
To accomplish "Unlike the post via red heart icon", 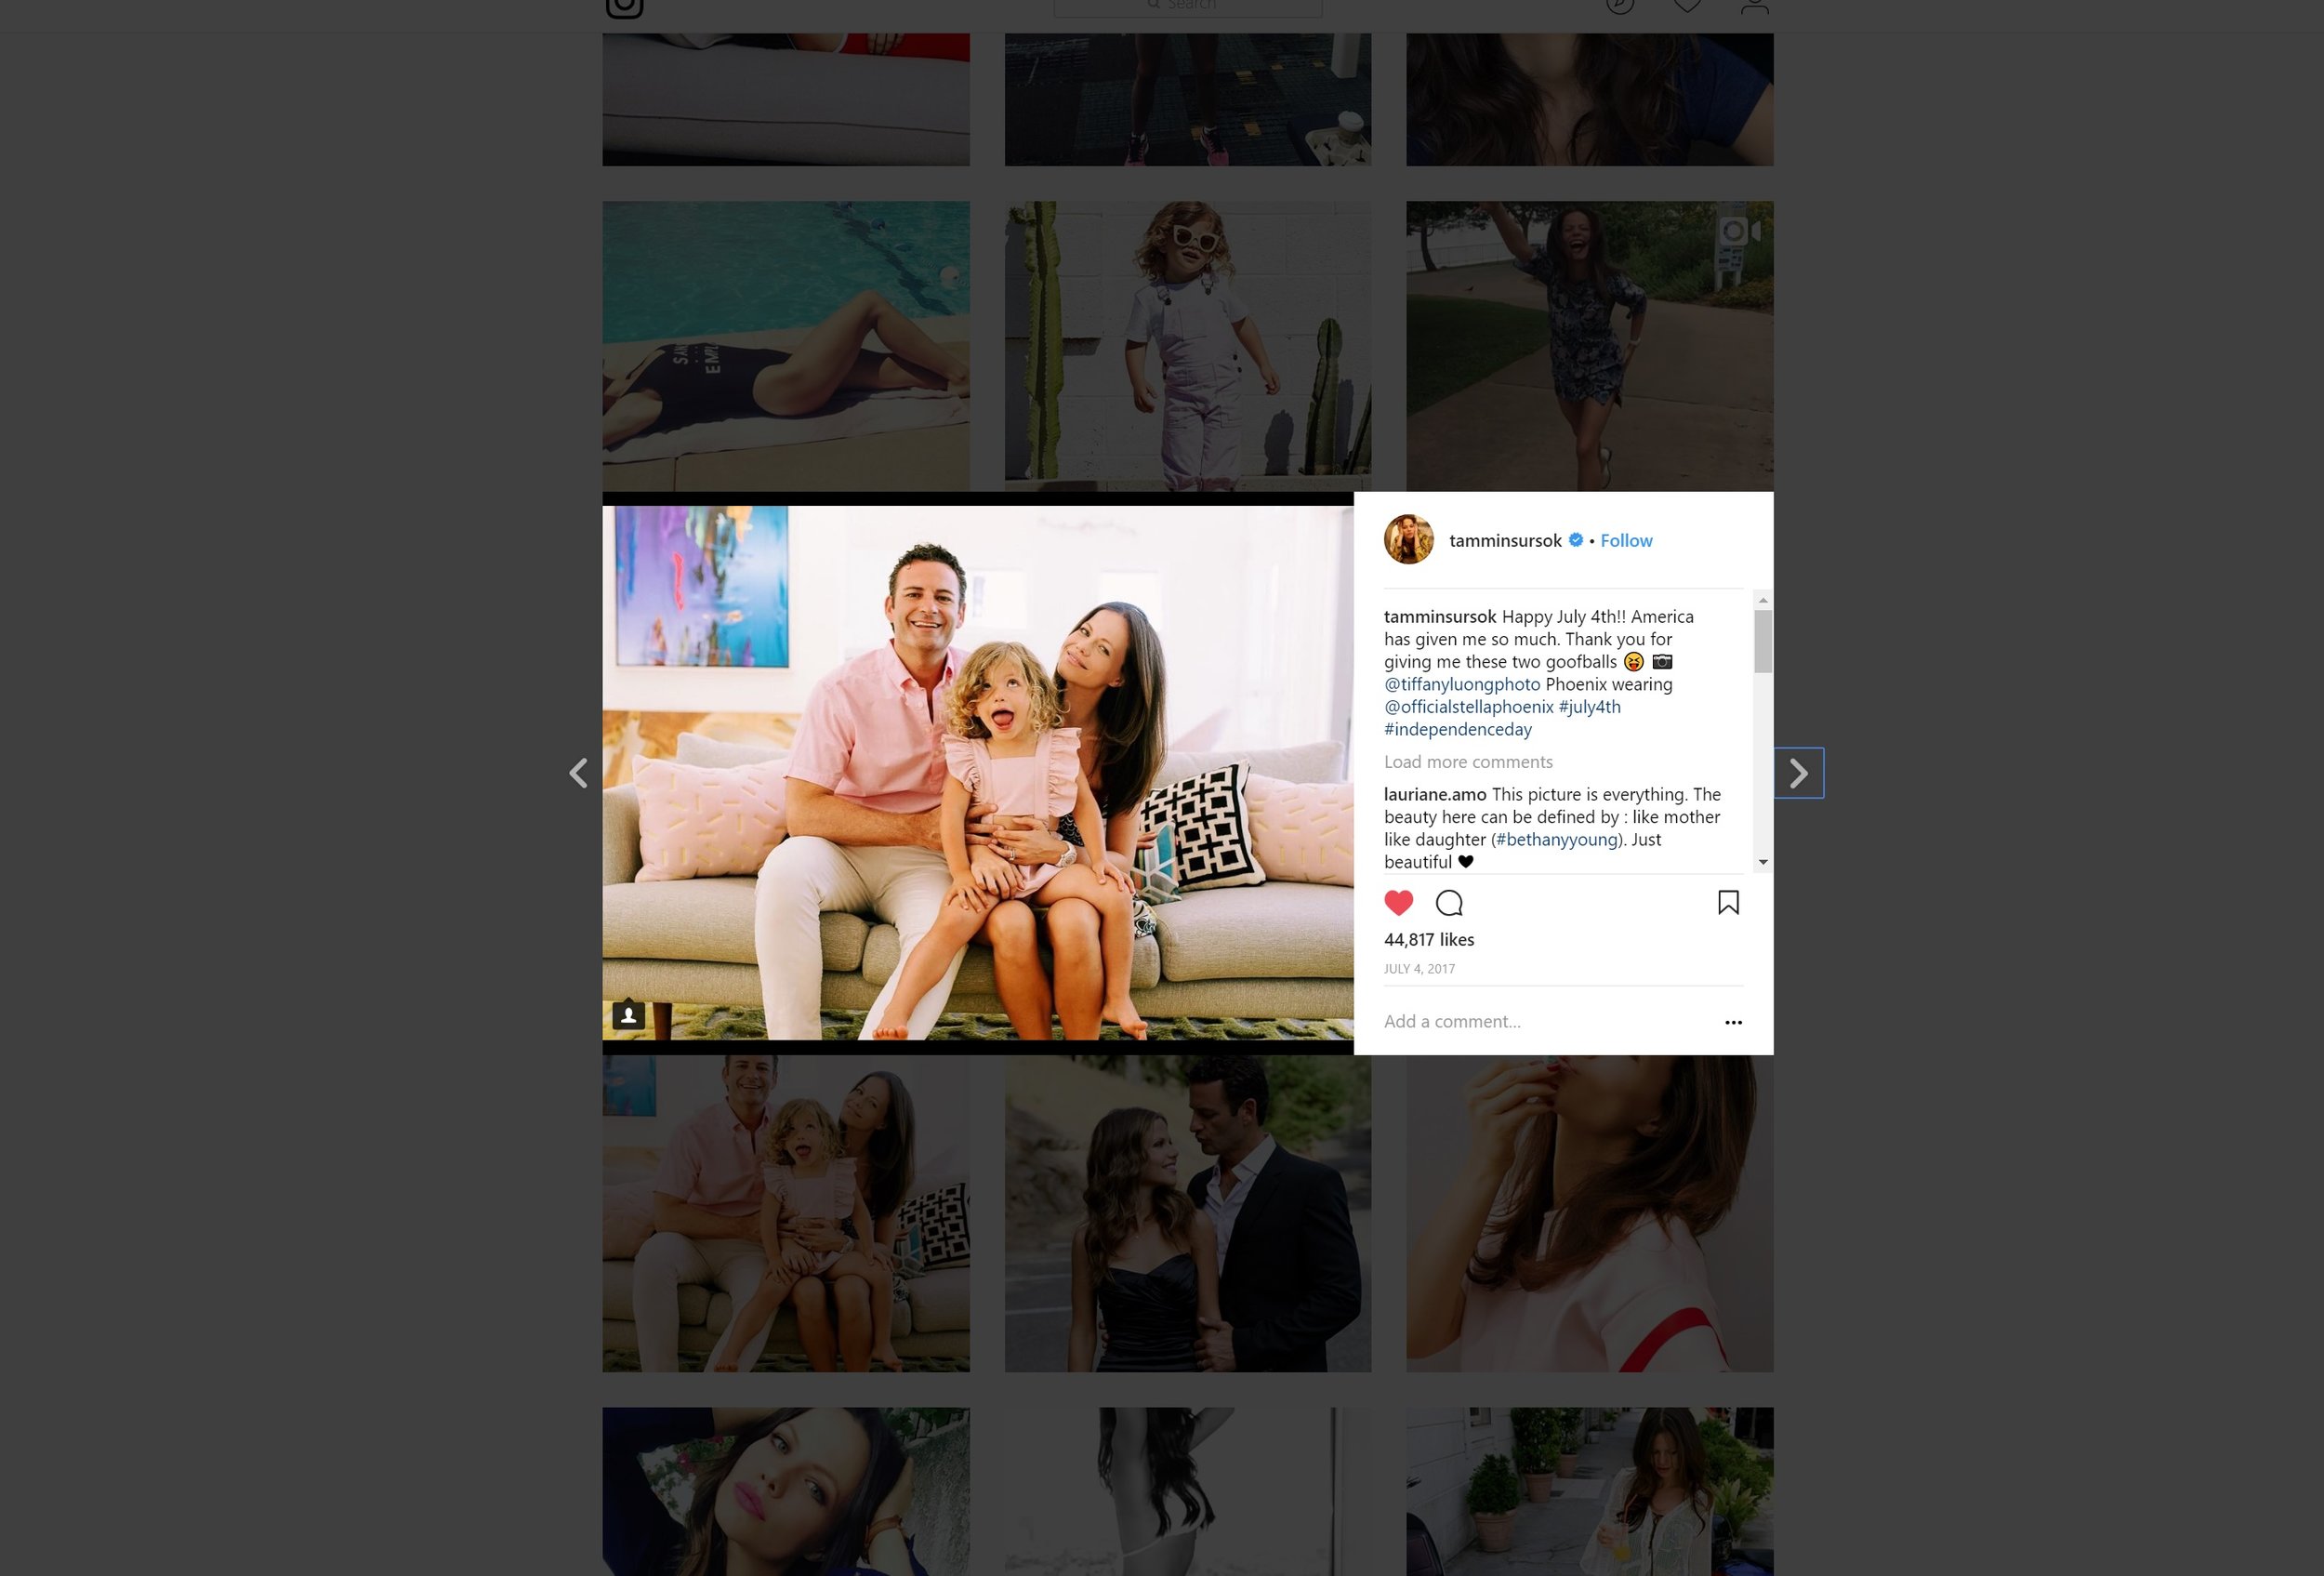I will pyautogui.click(x=1398, y=903).
